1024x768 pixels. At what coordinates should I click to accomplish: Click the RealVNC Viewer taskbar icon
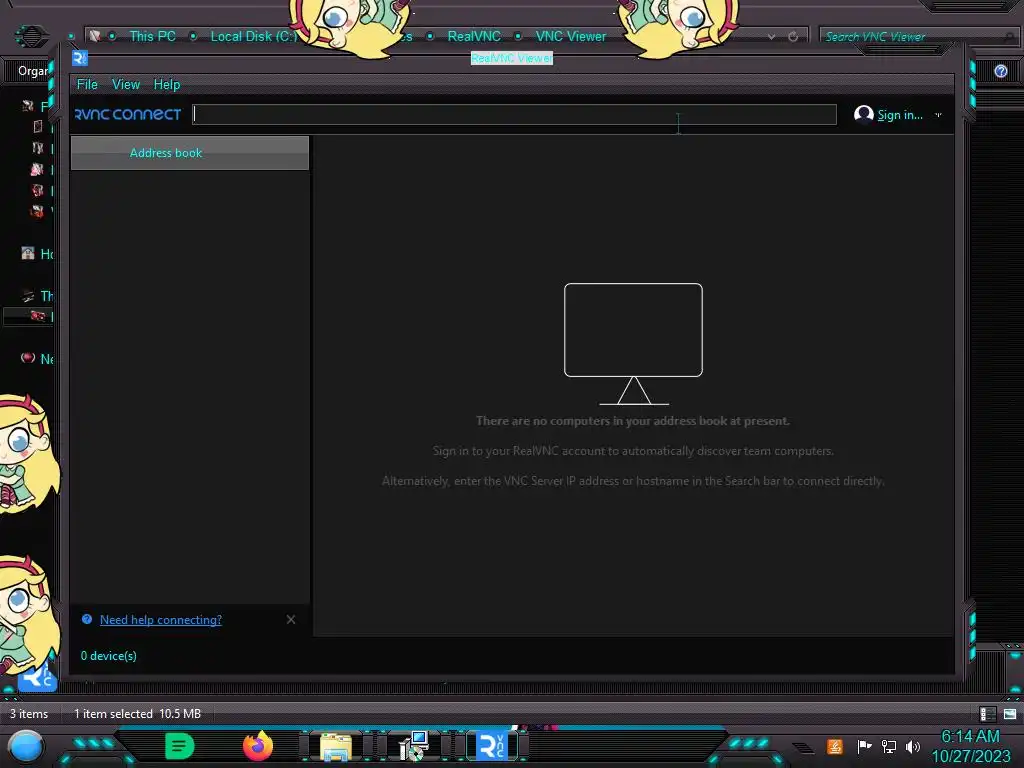pos(492,746)
